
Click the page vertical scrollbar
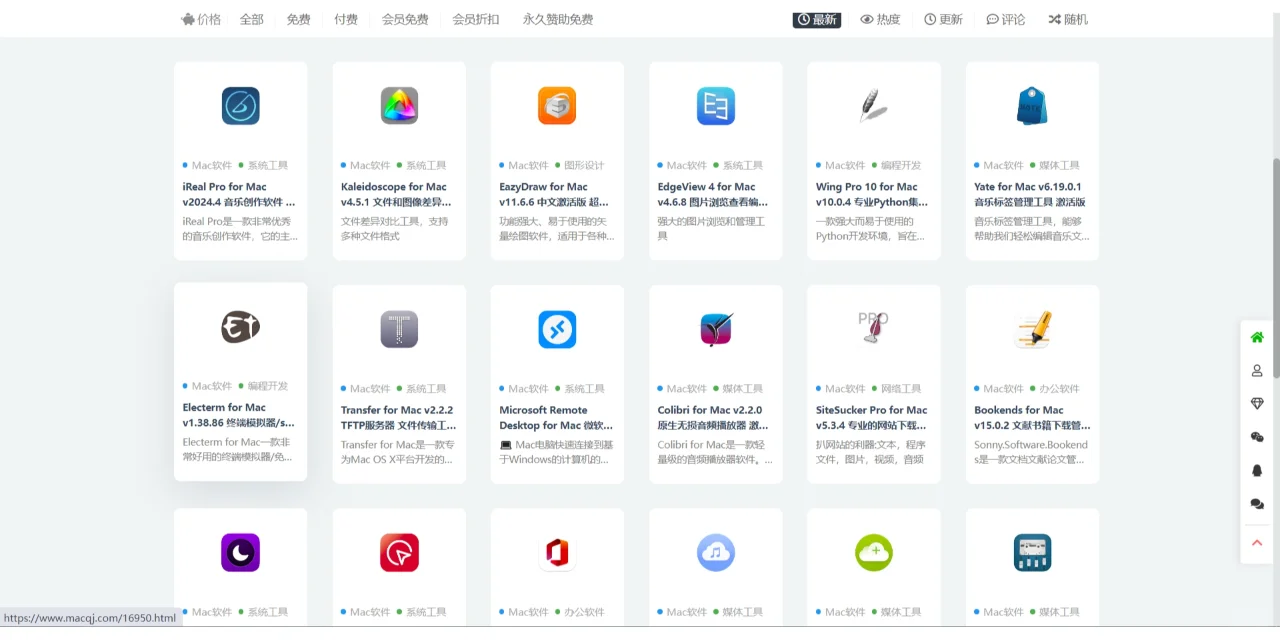[x=1275, y=267]
